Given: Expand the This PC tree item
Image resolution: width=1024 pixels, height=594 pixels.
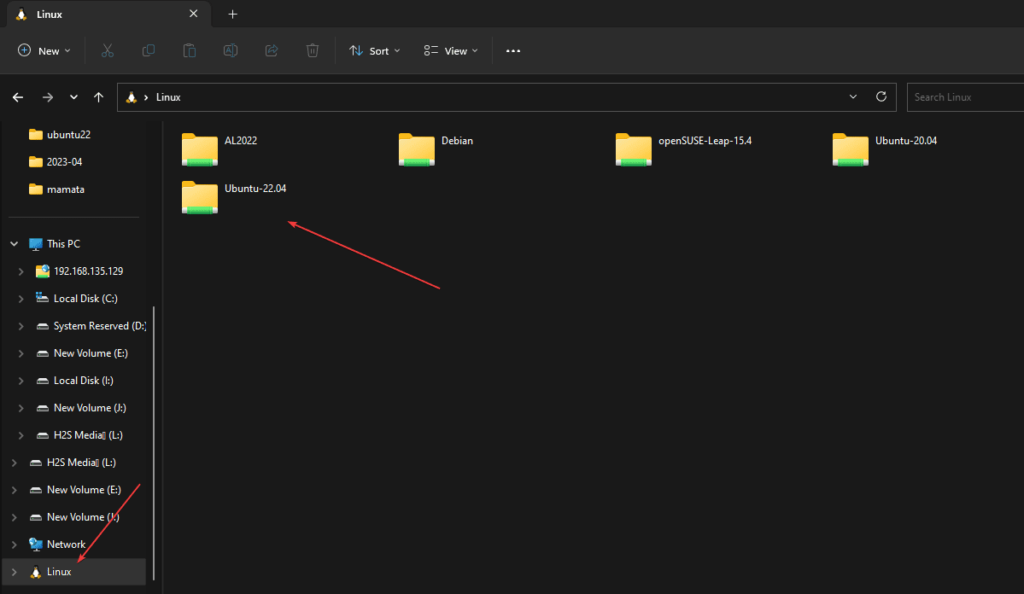Looking at the screenshot, I should (14, 243).
